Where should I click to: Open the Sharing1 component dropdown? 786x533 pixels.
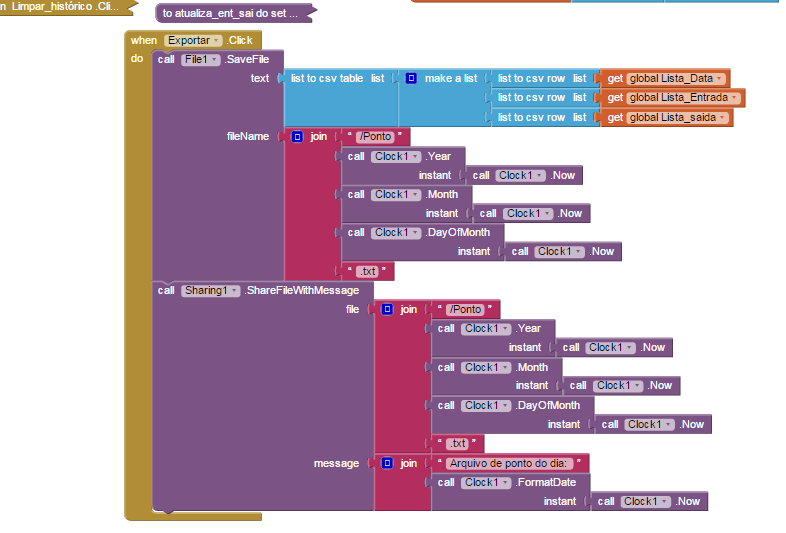pyautogui.click(x=234, y=291)
